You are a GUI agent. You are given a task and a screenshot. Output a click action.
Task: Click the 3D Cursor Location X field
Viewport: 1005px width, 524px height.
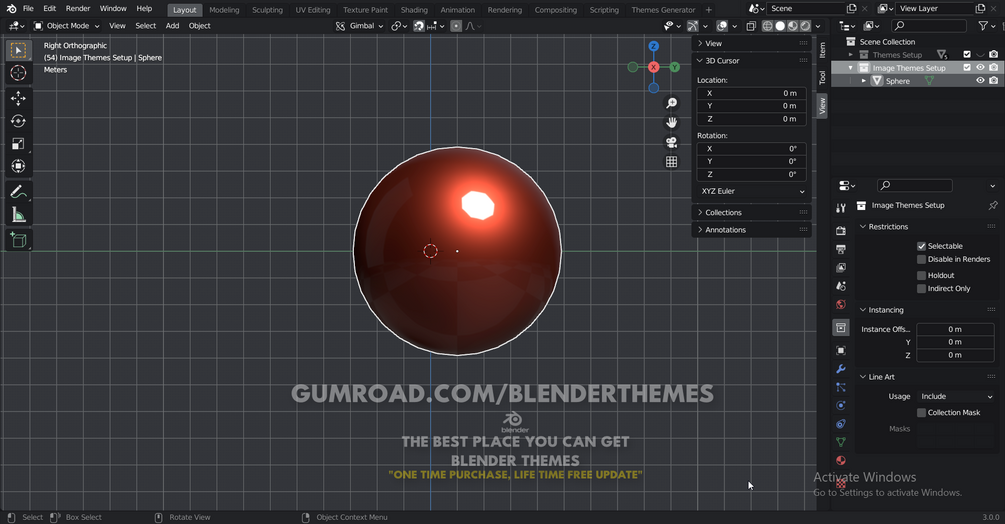tap(752, 94)
